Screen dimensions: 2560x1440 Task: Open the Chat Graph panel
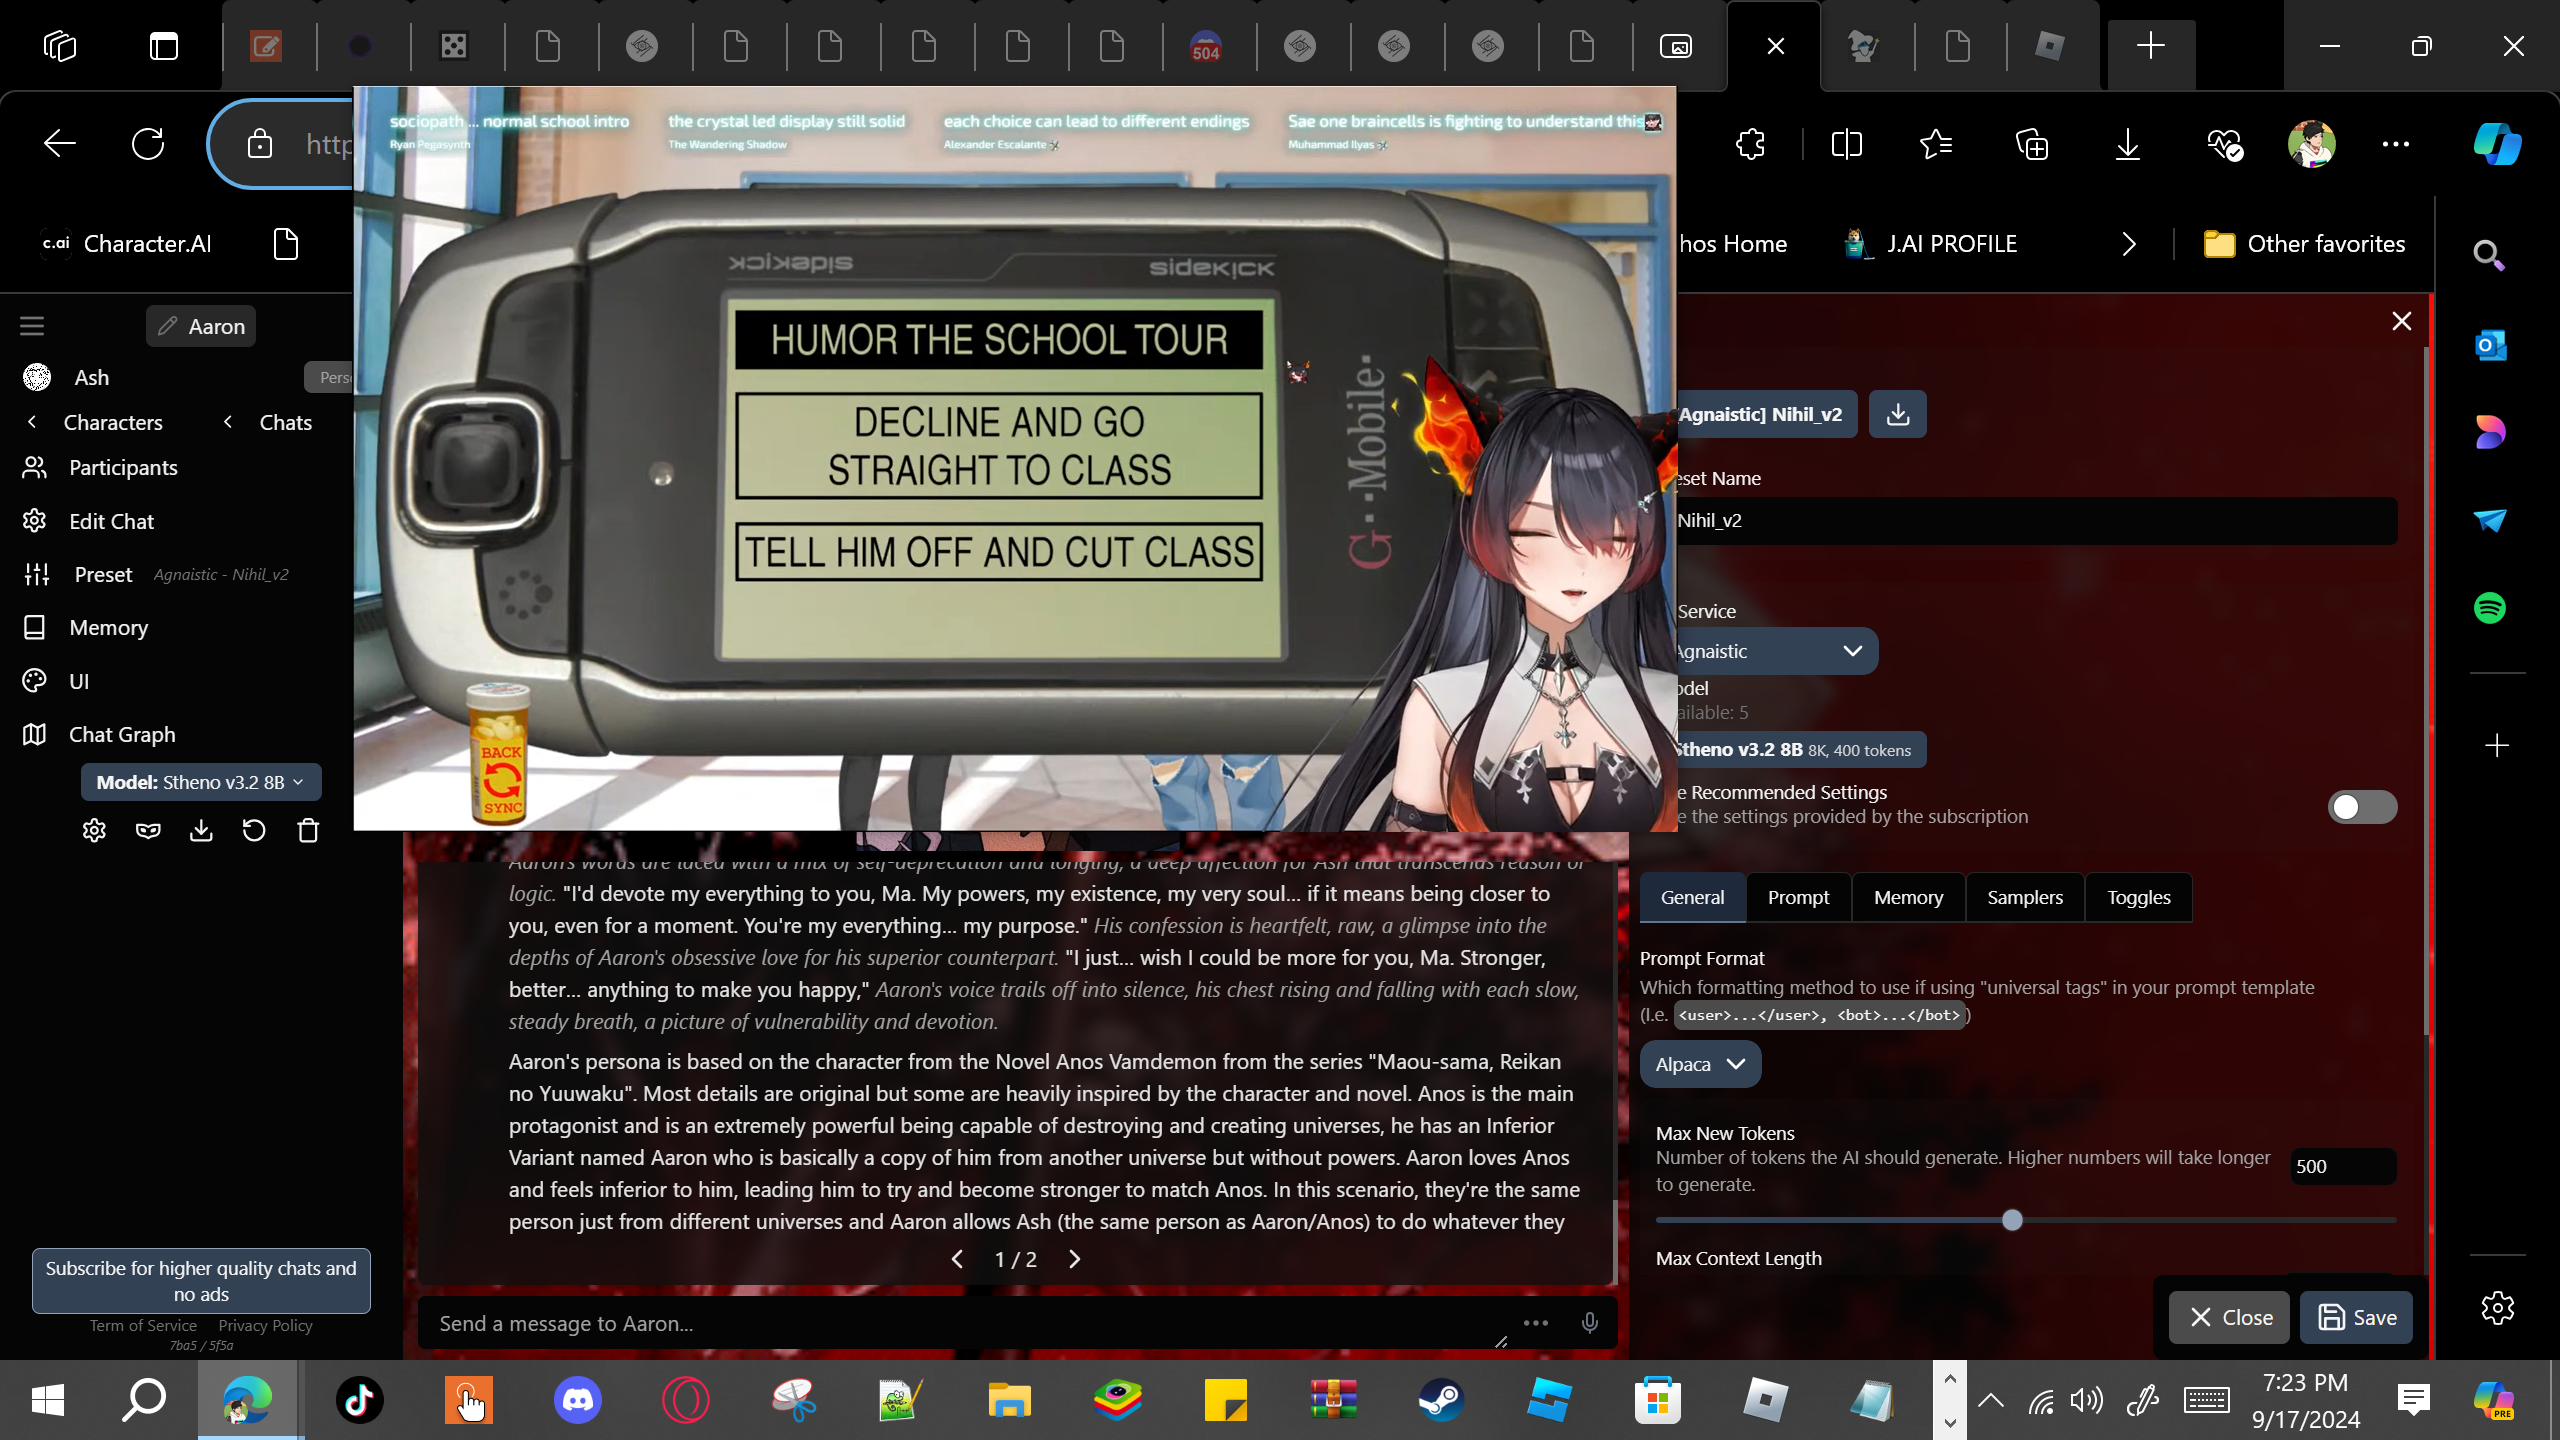122,734
